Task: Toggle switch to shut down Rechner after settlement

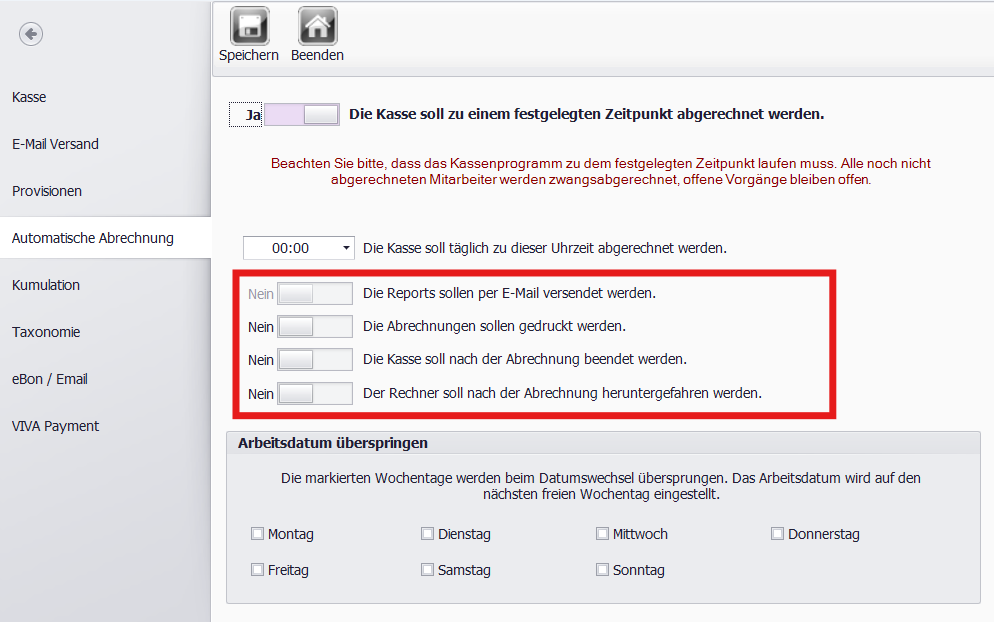Action: point(314,393)
